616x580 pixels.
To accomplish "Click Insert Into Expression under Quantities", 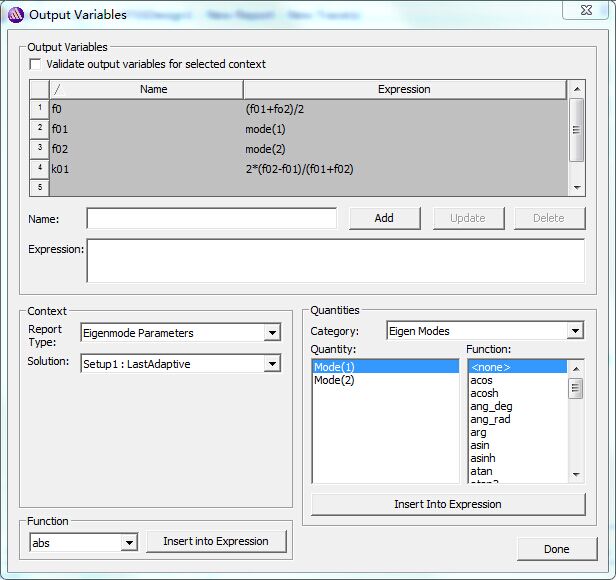I will (x=448, y=504).
